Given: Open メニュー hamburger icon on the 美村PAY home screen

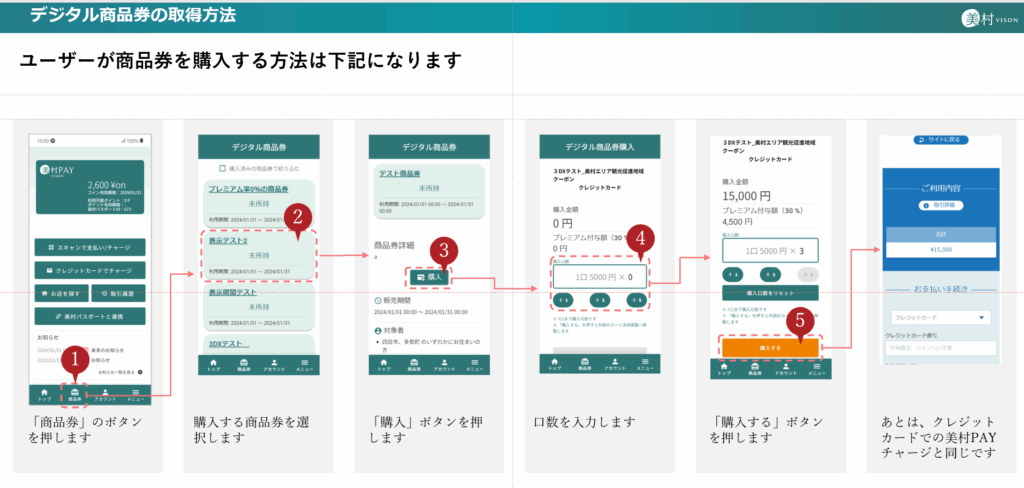Looking at the screenshot, I should coord(136,393).
